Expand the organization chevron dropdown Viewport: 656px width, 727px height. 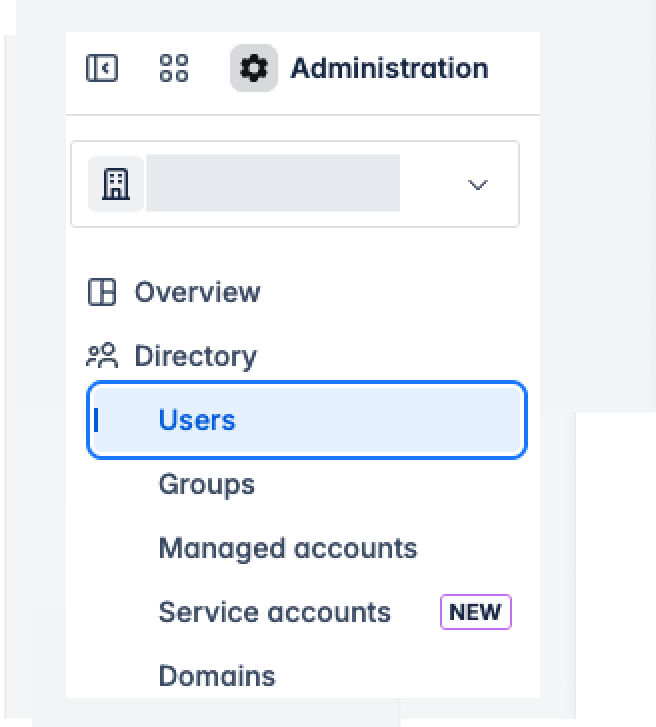point(478,185)
